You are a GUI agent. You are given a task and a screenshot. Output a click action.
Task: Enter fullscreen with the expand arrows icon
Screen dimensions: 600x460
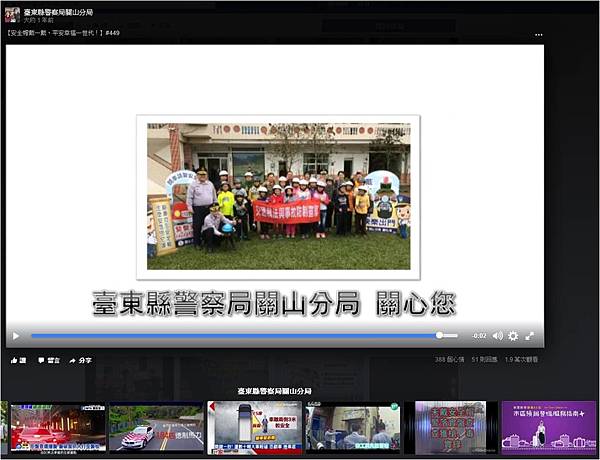click(529, 336)
